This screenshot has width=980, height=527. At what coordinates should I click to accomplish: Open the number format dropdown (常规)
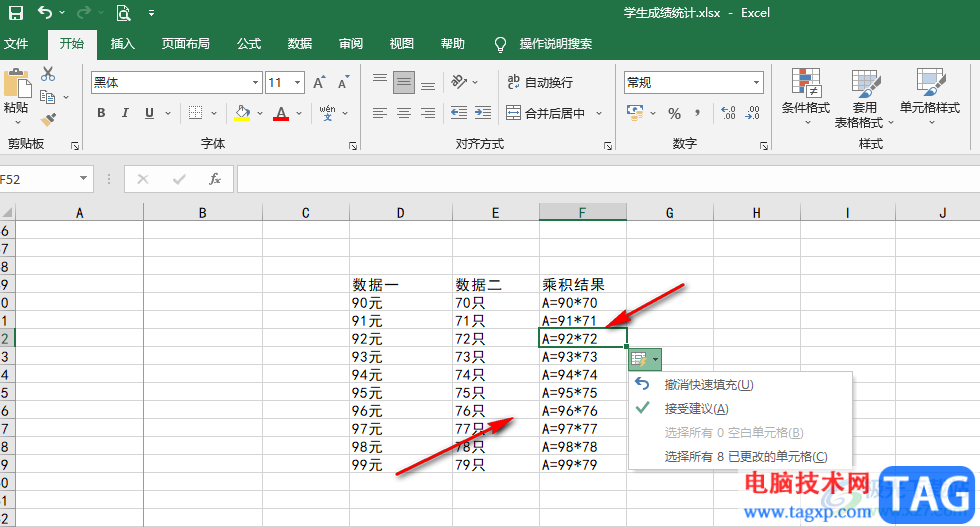click(x=756, y=83)
